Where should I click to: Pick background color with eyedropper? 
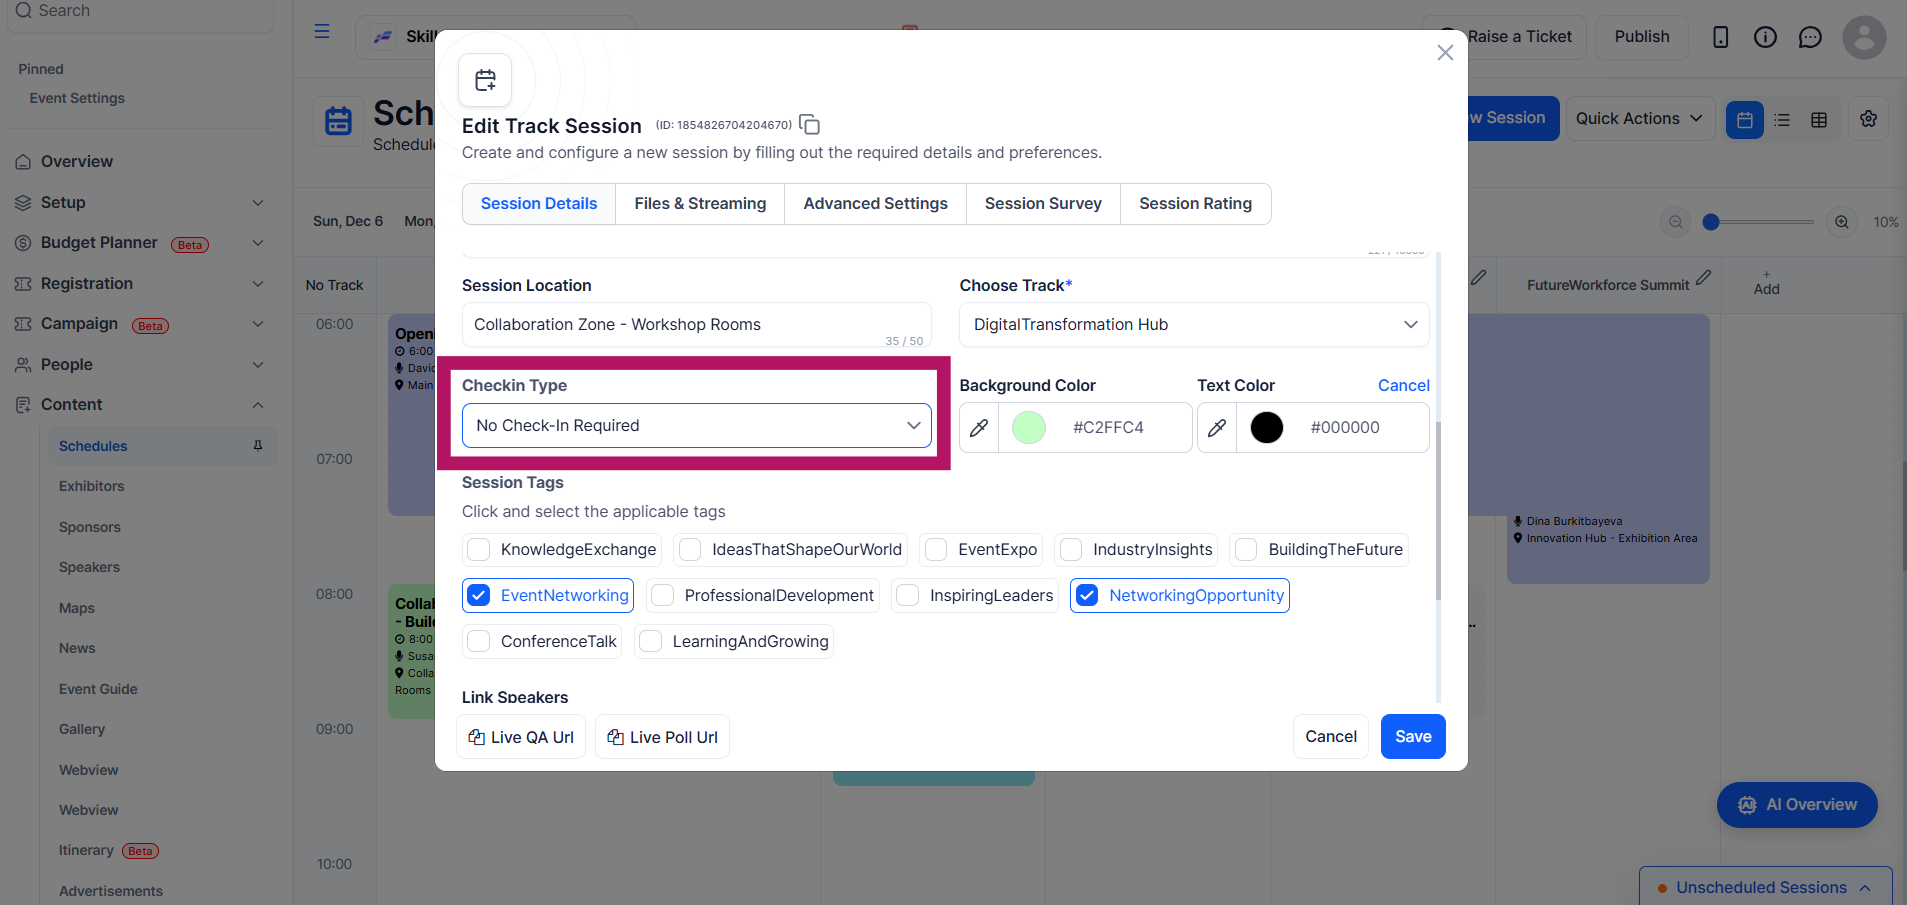pos(979,428)
